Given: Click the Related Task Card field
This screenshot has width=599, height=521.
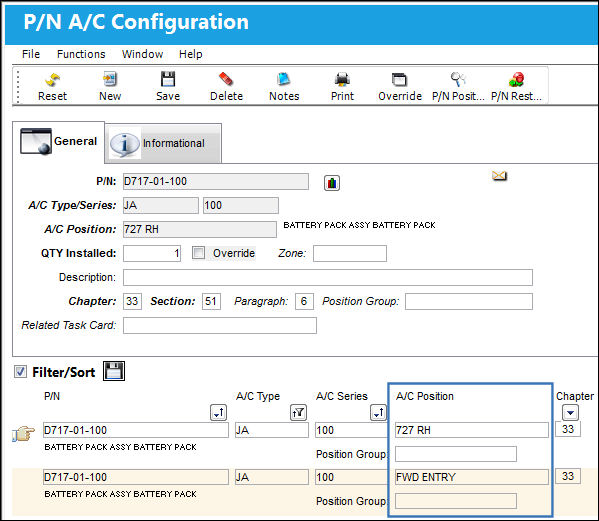Looking at the screenshot, I should coord(220,325).
